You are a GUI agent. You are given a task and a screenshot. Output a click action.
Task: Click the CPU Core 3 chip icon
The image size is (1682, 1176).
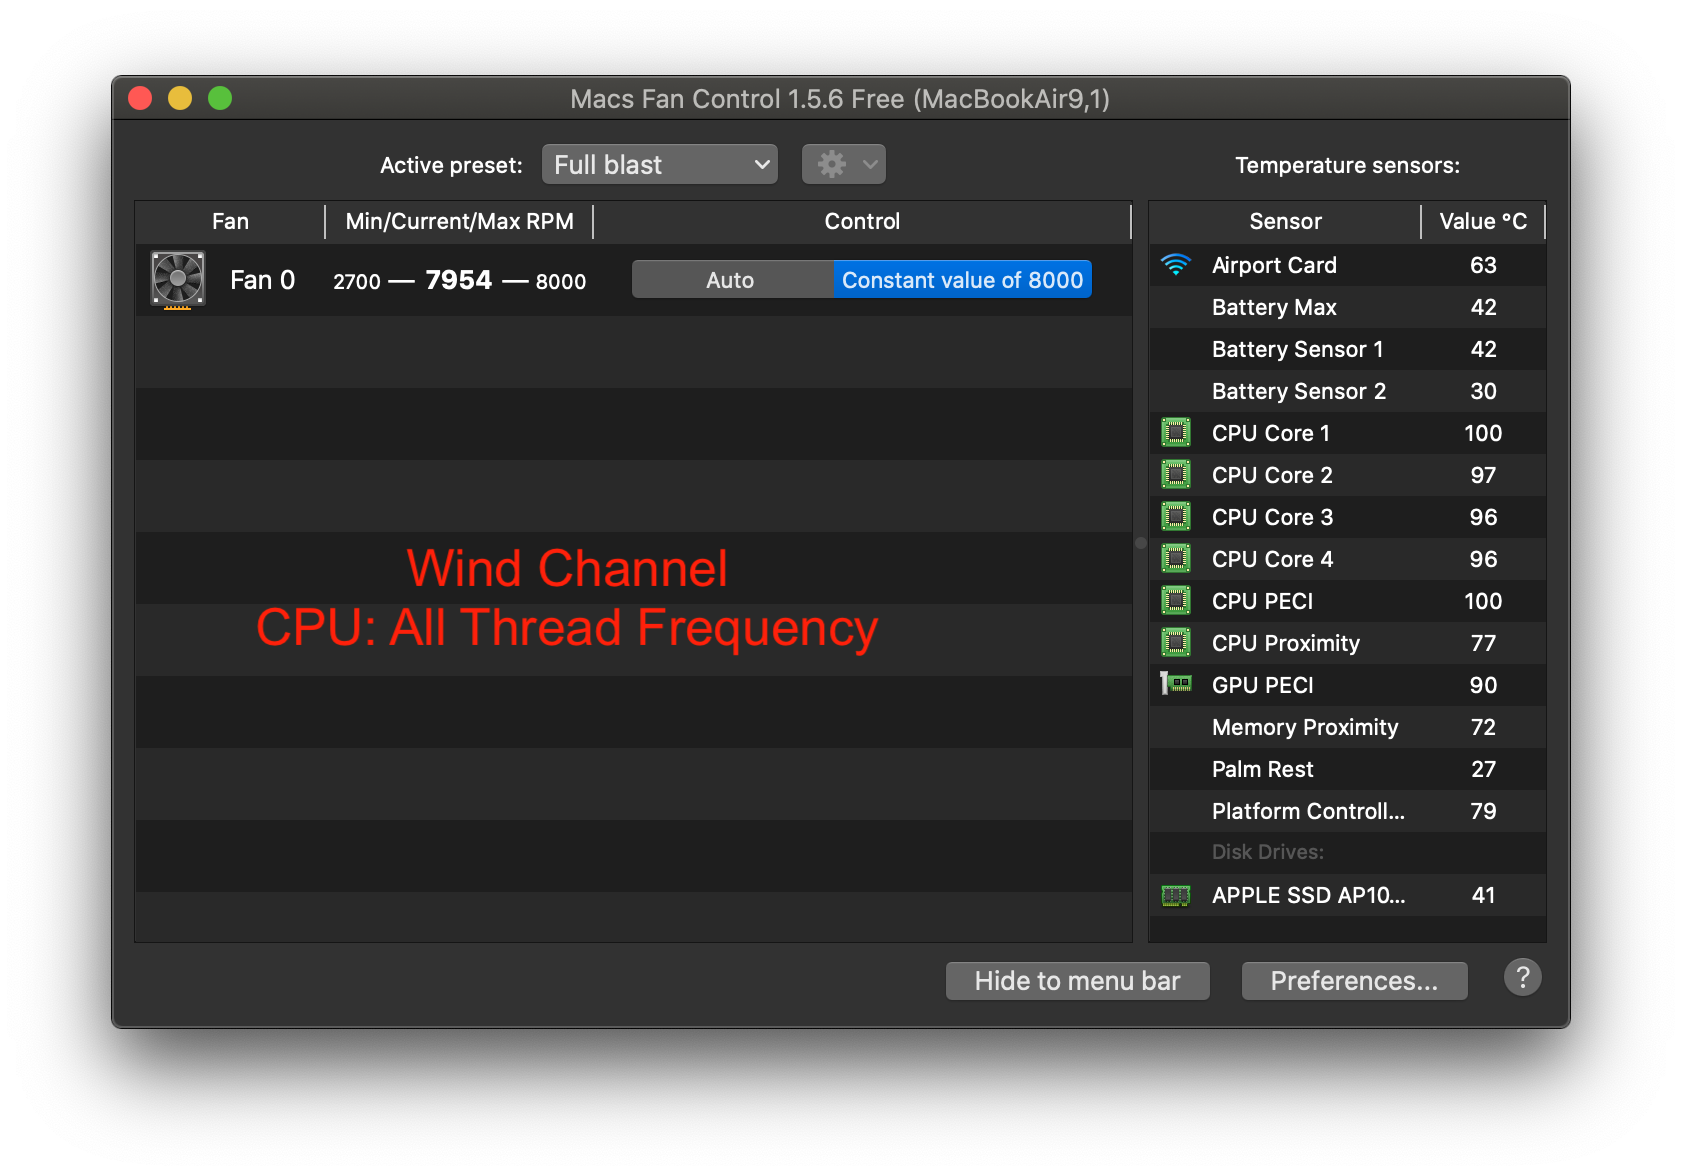pyautogui.click(x=1176, y=517)
